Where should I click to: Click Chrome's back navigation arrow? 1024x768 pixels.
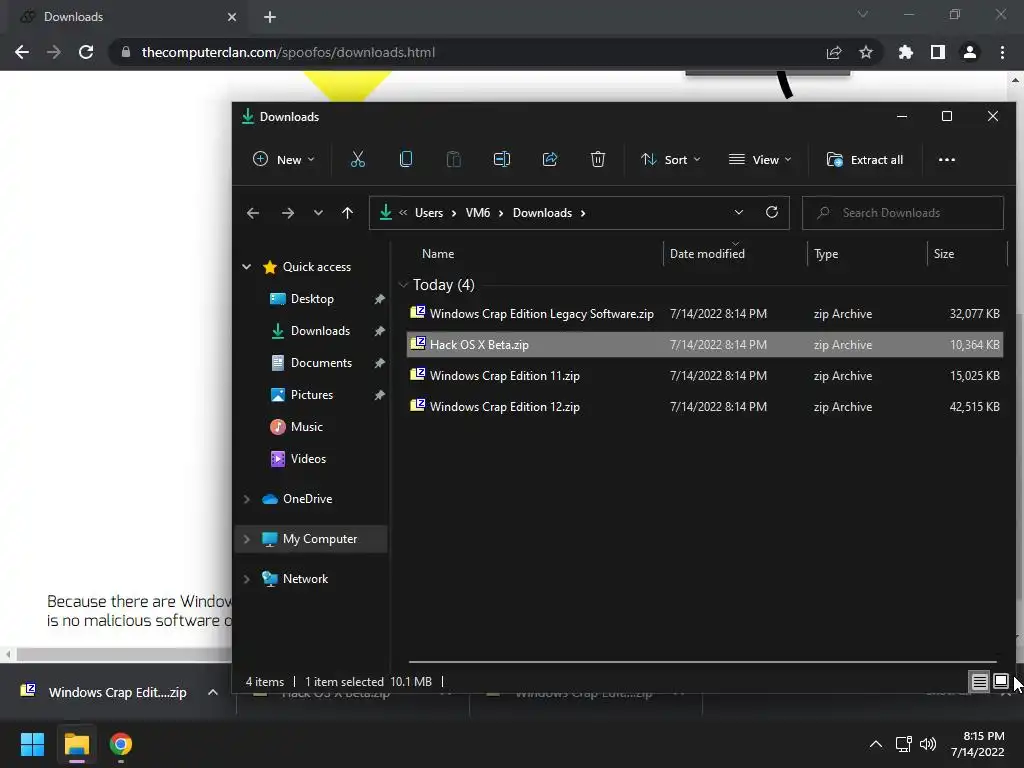22,52
